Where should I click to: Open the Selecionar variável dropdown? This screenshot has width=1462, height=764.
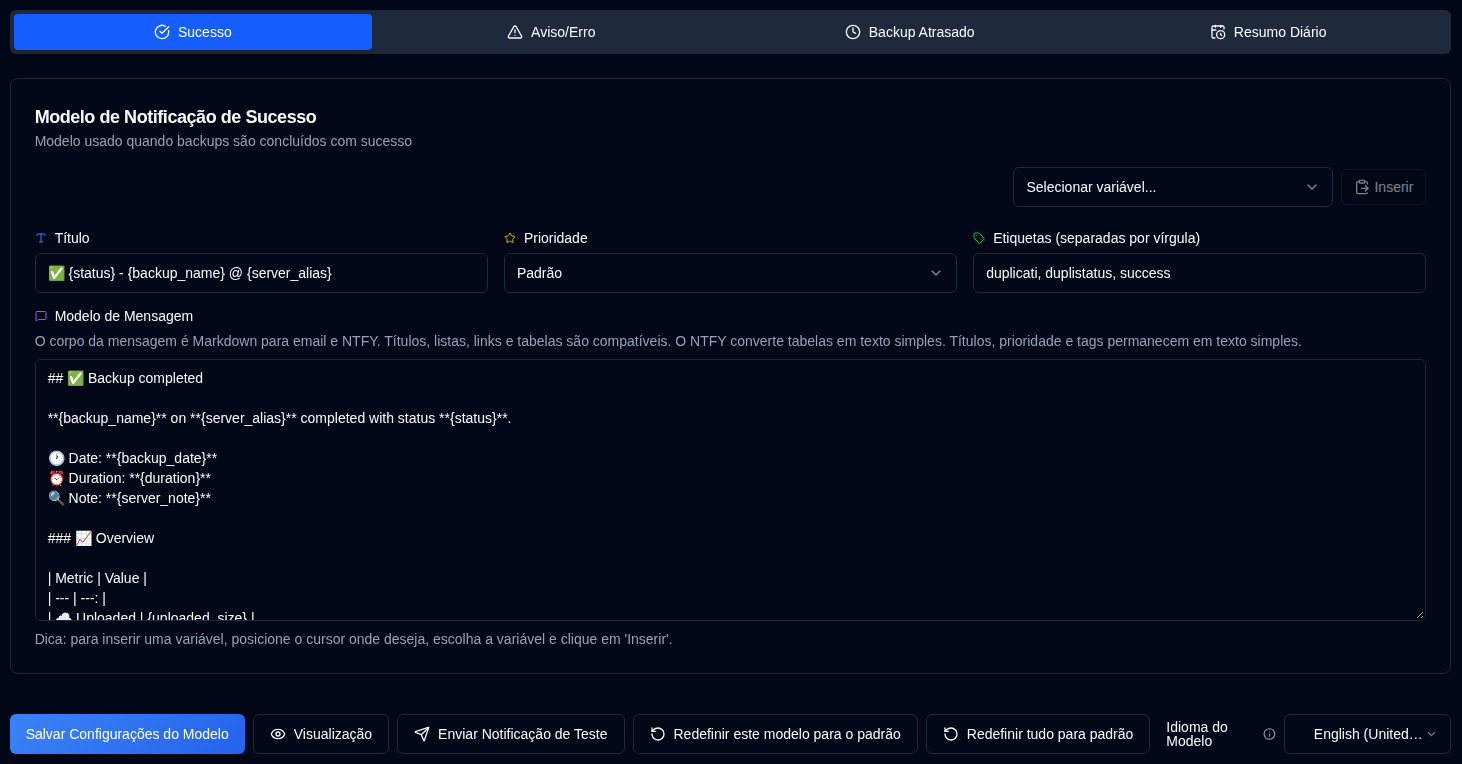click(x=1172, y=187)
